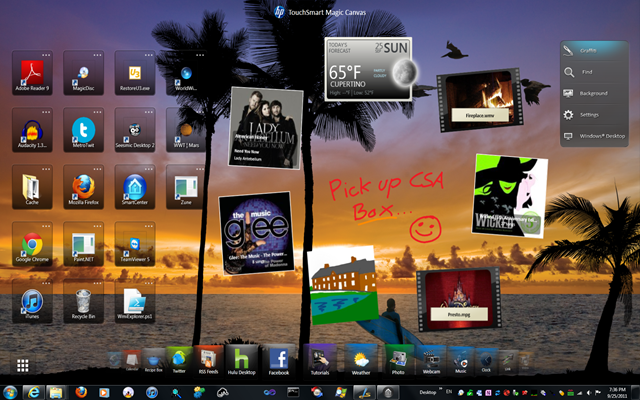Launch TeamViewer 5 shortcut
640x400 pixels.
pos(135,244)
